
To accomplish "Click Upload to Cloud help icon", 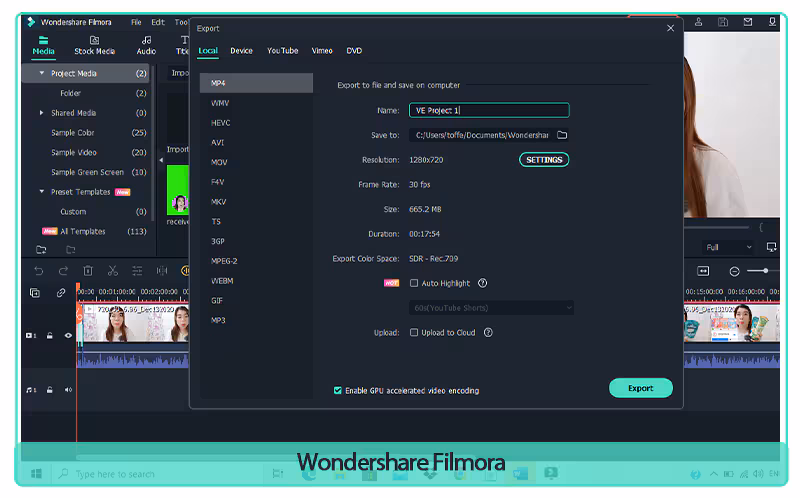I will 488,333.
